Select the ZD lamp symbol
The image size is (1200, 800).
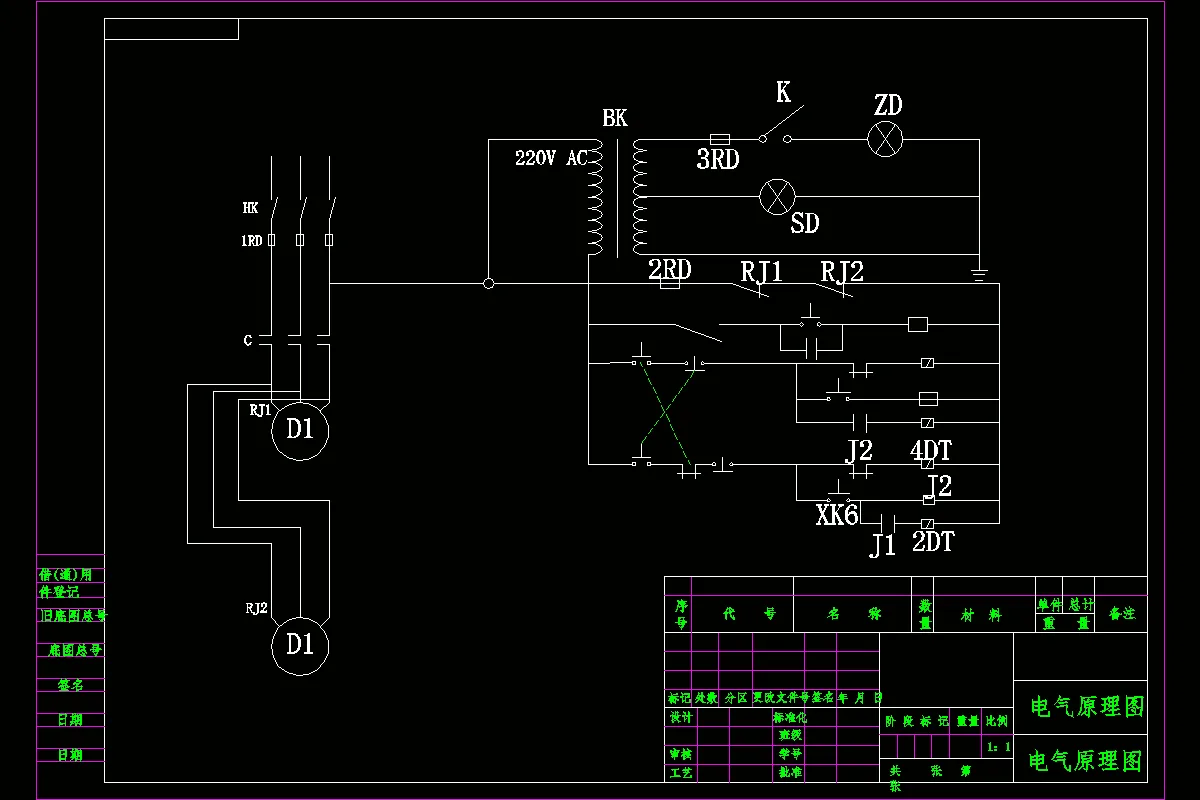tap(885, 139)
